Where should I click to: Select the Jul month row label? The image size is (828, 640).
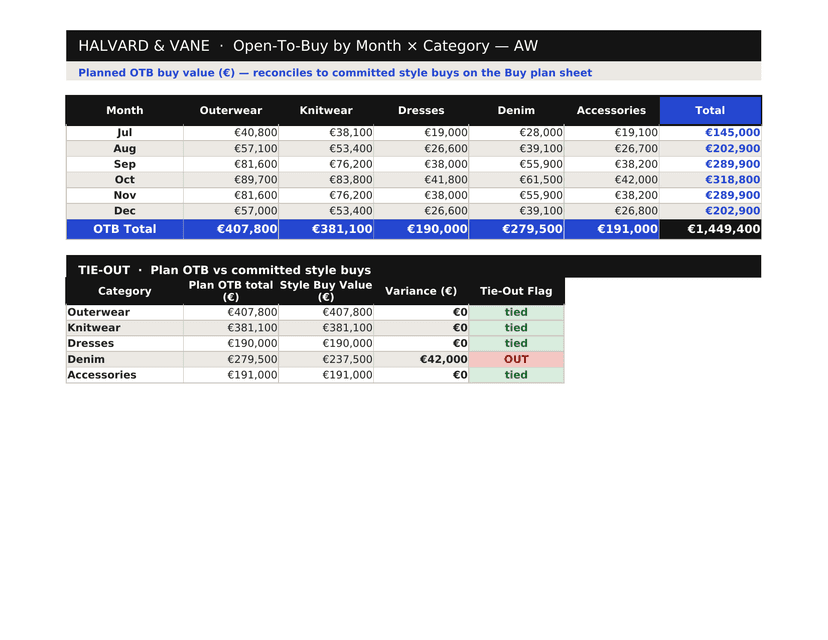coord(125,133)
